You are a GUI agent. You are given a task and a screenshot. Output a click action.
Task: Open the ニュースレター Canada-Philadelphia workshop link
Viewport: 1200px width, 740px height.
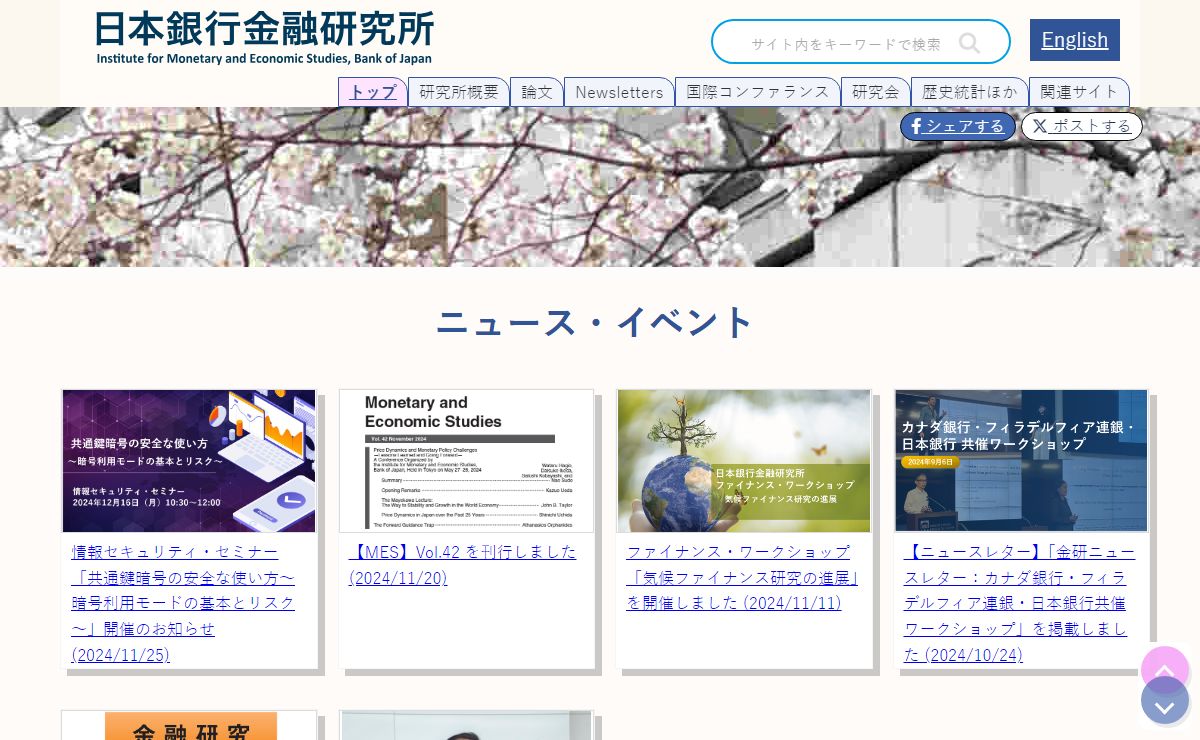pos(1019,603)
